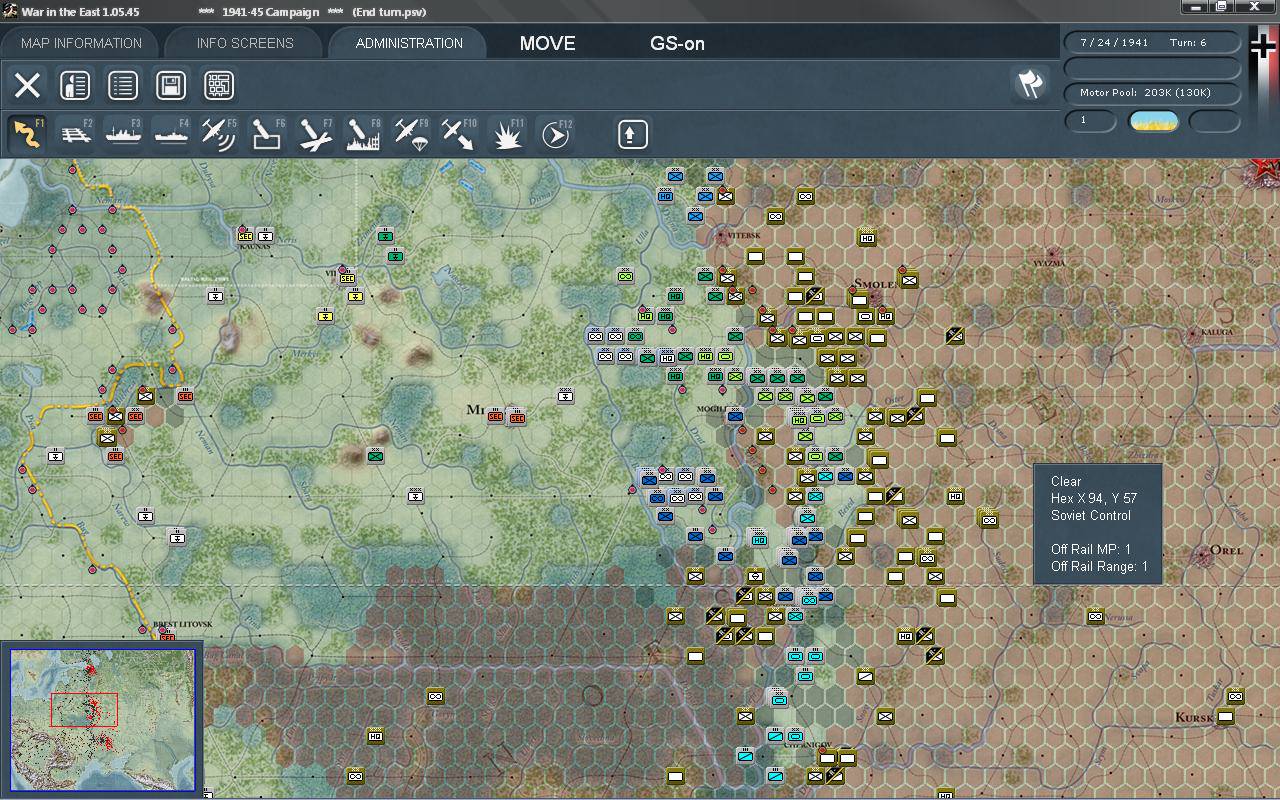Viewport: 1280px width, 800px height.
Task: Click the MOVE mode label
Action: point(548,43)
